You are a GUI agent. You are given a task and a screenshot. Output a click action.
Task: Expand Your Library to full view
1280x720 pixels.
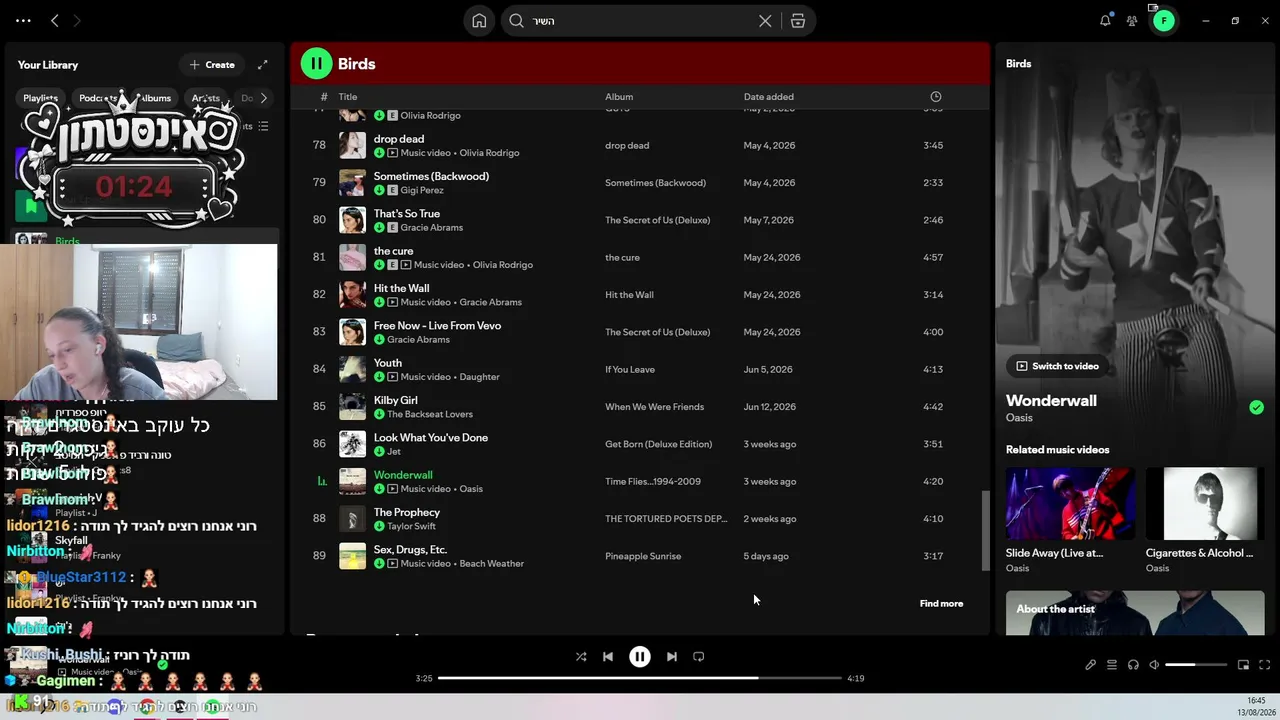[263, 65]
